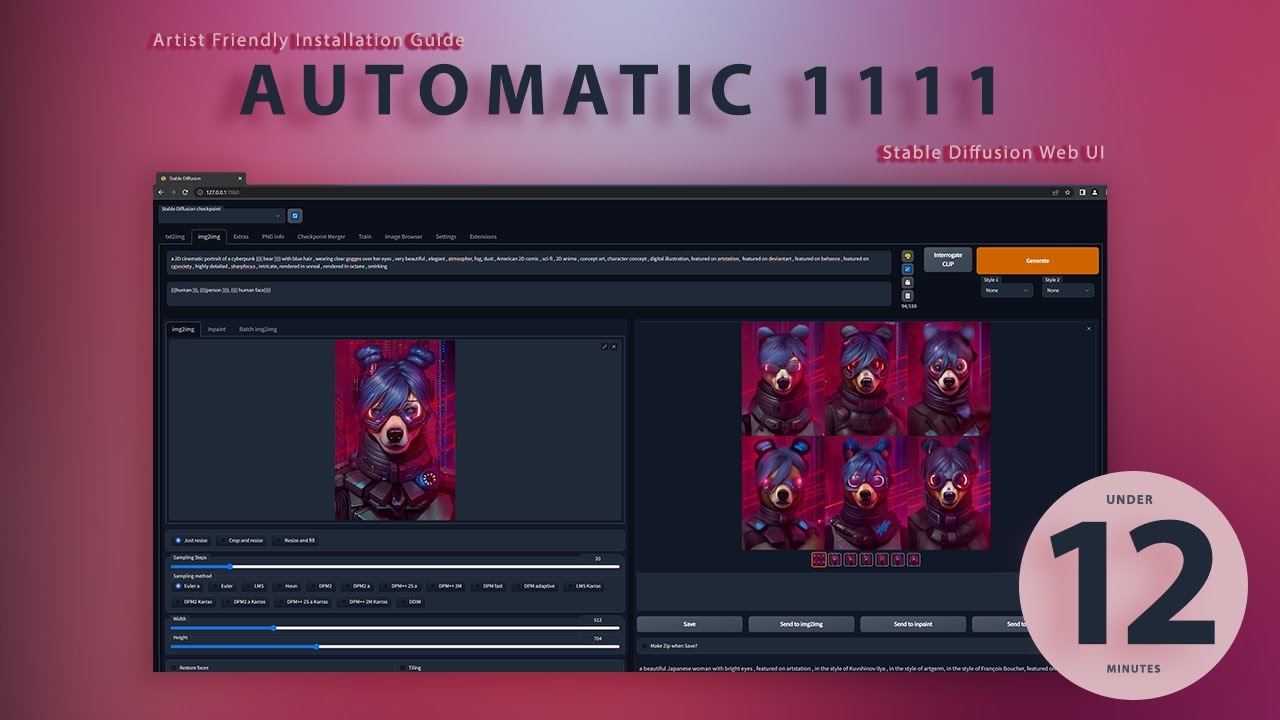Switch to the Batch img2img sub-tab

point(258,329)
